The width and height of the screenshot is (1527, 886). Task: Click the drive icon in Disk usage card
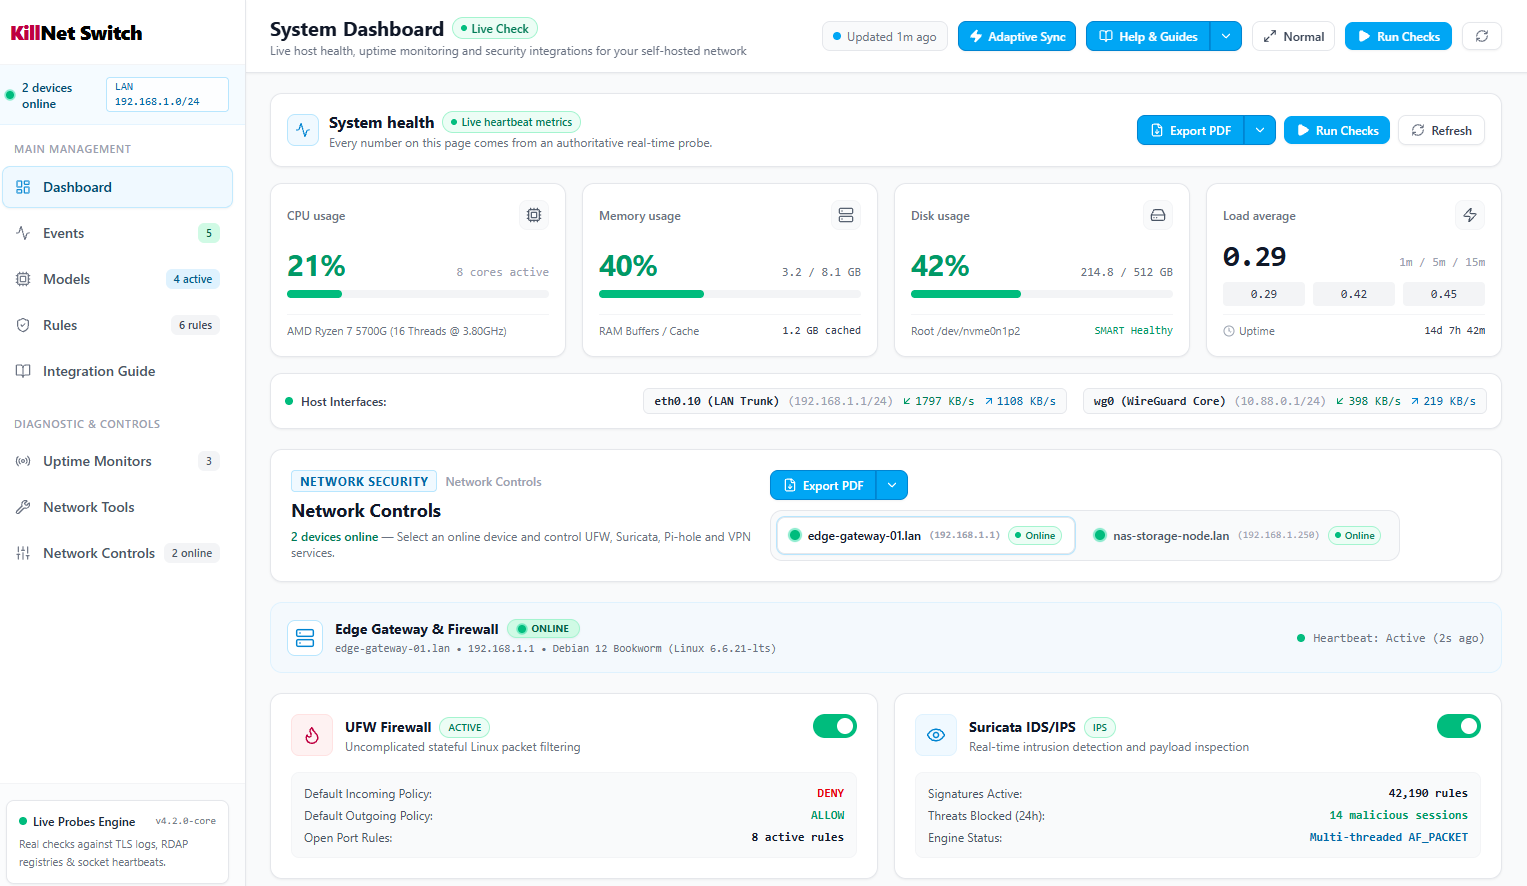tap(1158, 215)
